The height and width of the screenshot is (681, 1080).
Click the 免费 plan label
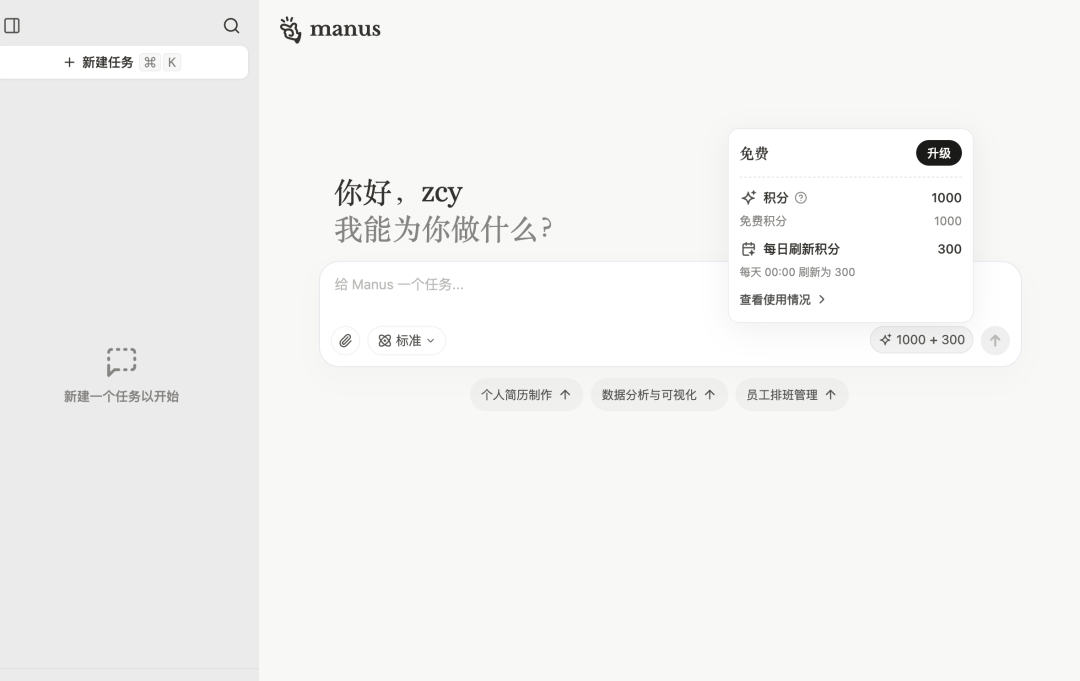point(754,154)
